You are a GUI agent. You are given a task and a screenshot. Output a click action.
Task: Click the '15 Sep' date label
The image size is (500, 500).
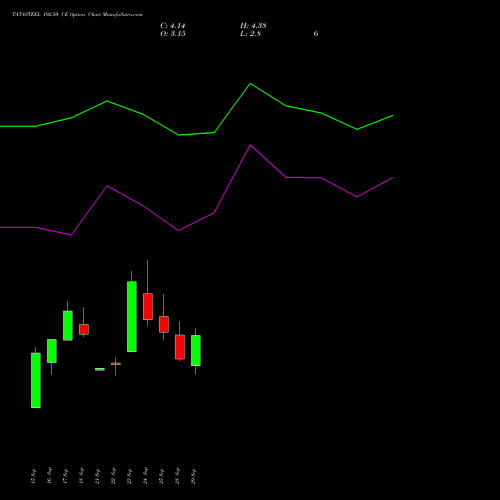[x=33, y=476]
